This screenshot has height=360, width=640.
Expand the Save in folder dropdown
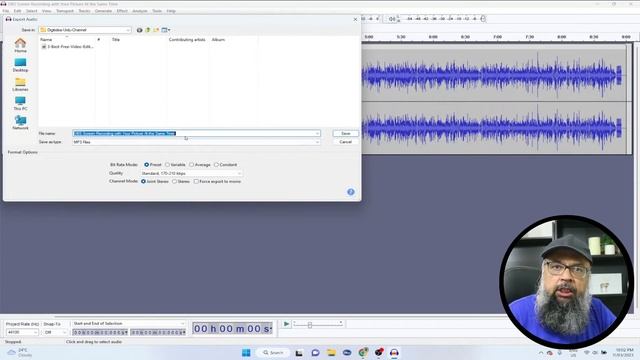pyautogui.click(x=128, y=30)
